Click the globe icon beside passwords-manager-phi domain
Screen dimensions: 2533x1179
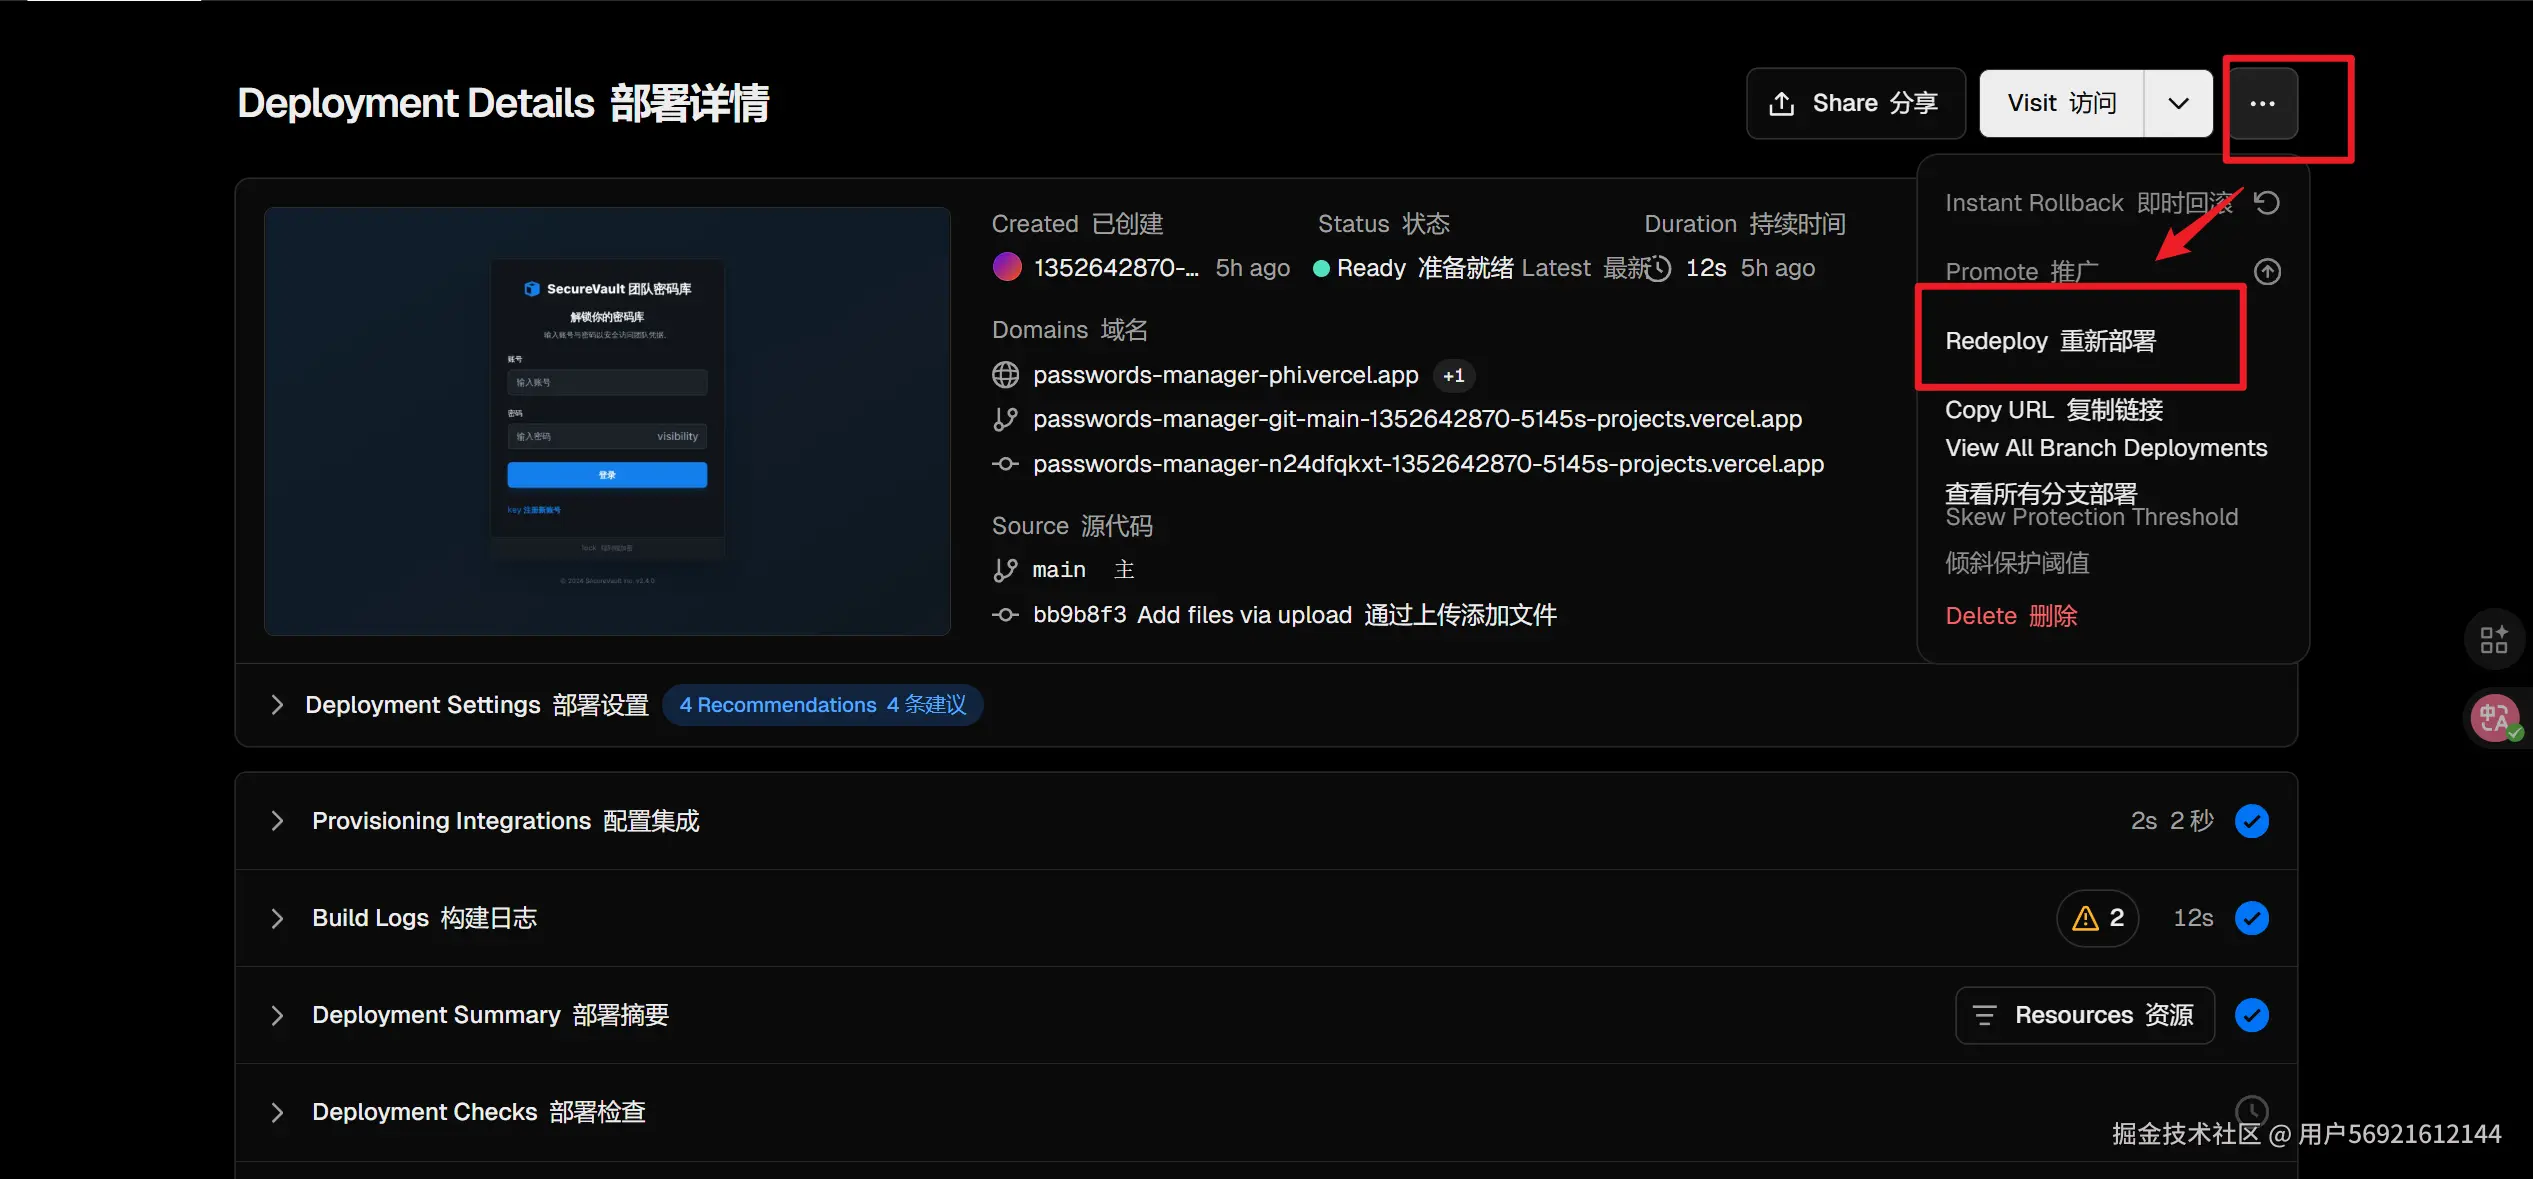pyautogui.click(x=1005, y=375)
